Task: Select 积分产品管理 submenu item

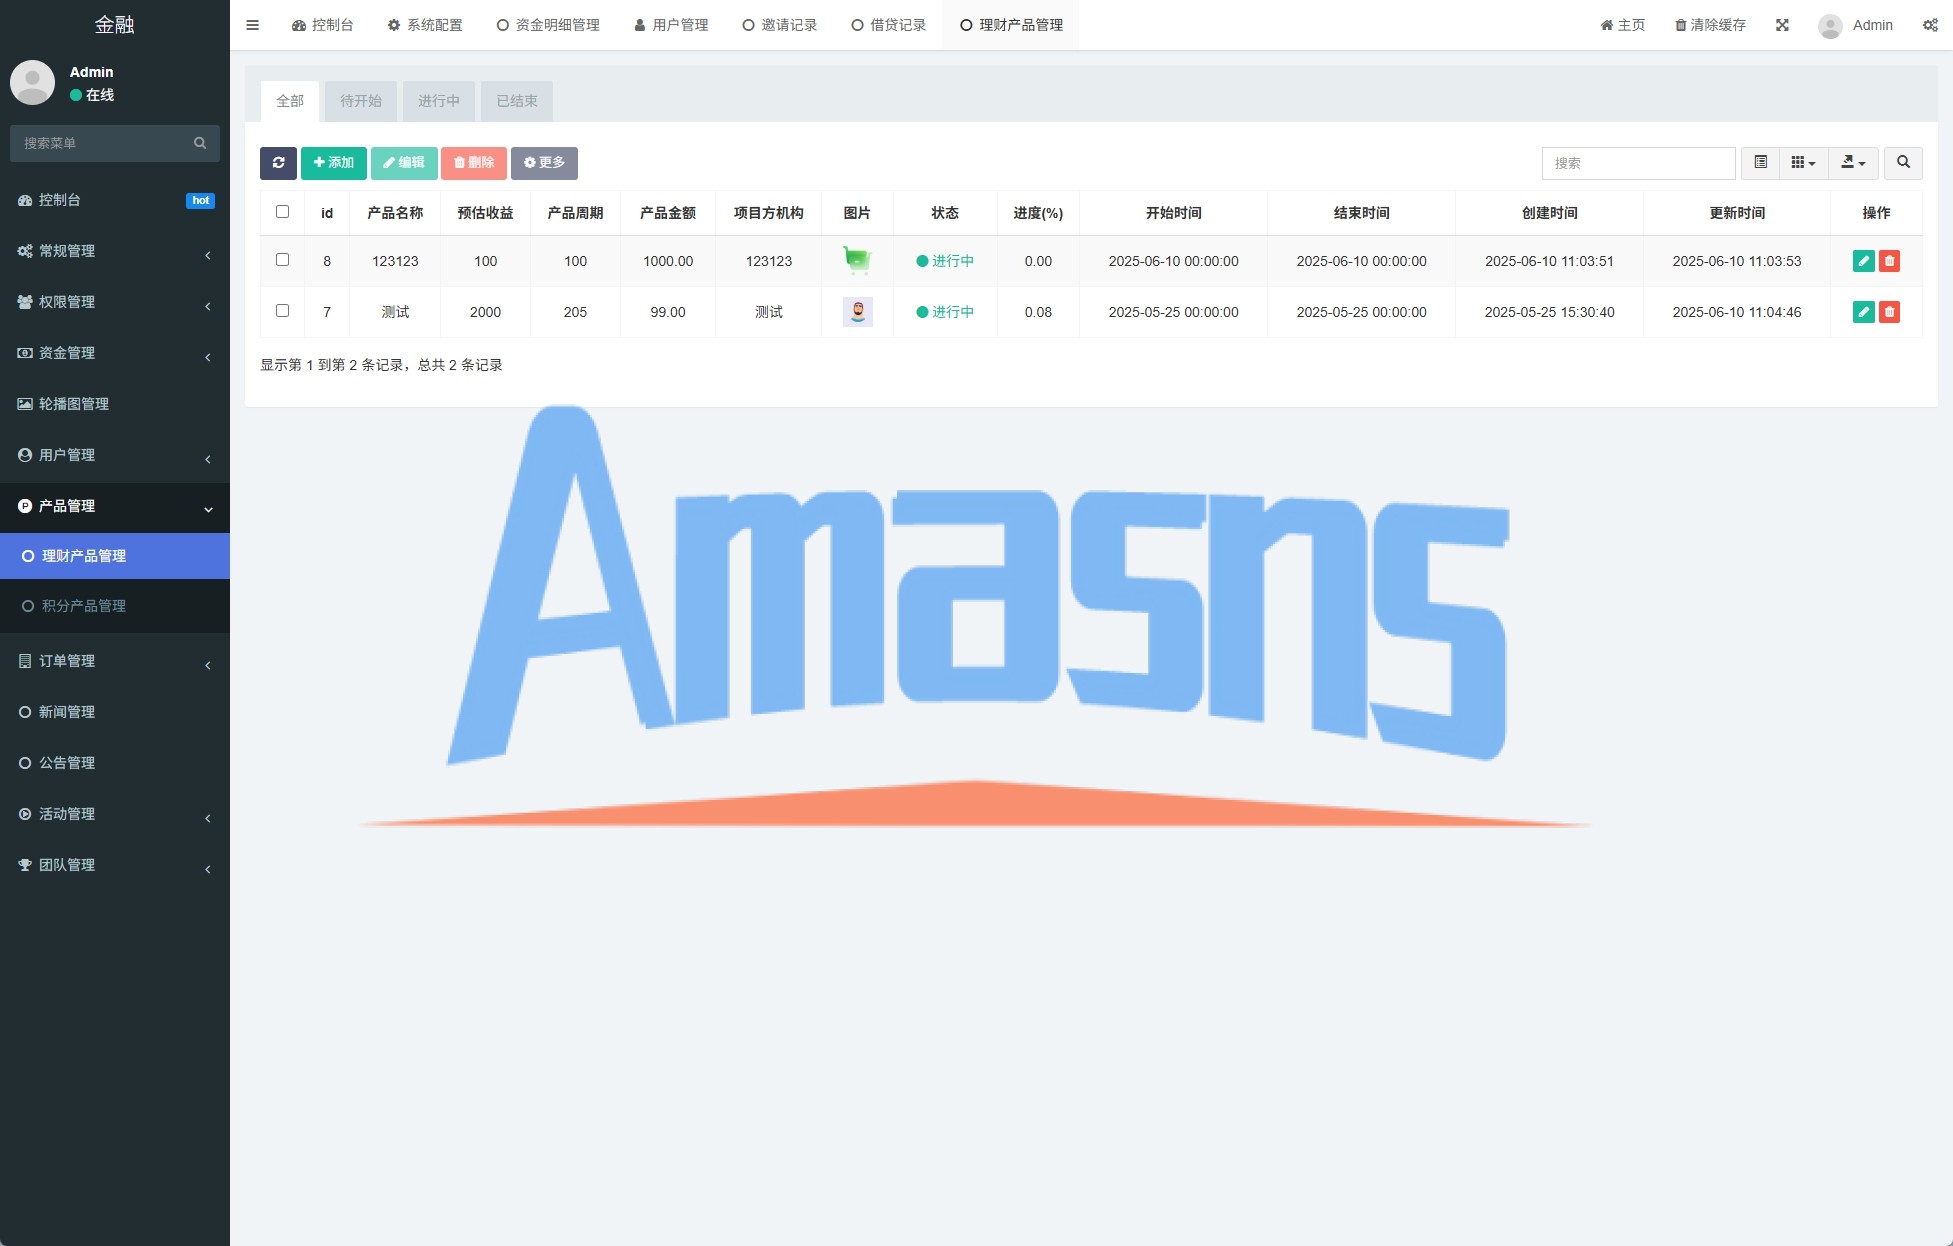Action: pos(115,606)
